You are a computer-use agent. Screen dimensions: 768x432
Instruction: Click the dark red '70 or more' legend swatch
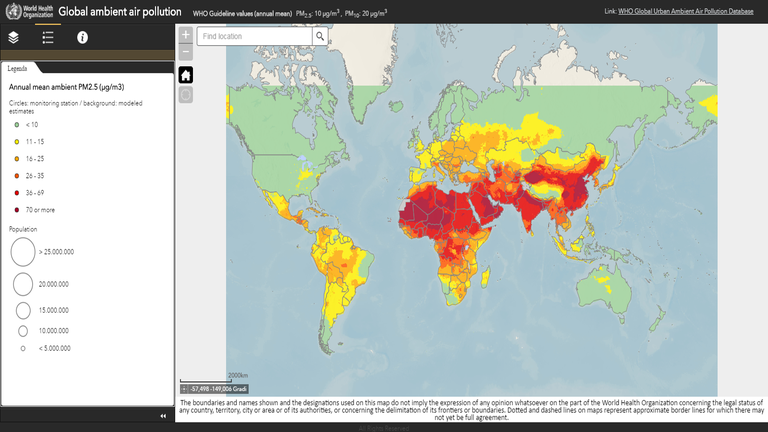click(17, 209)
